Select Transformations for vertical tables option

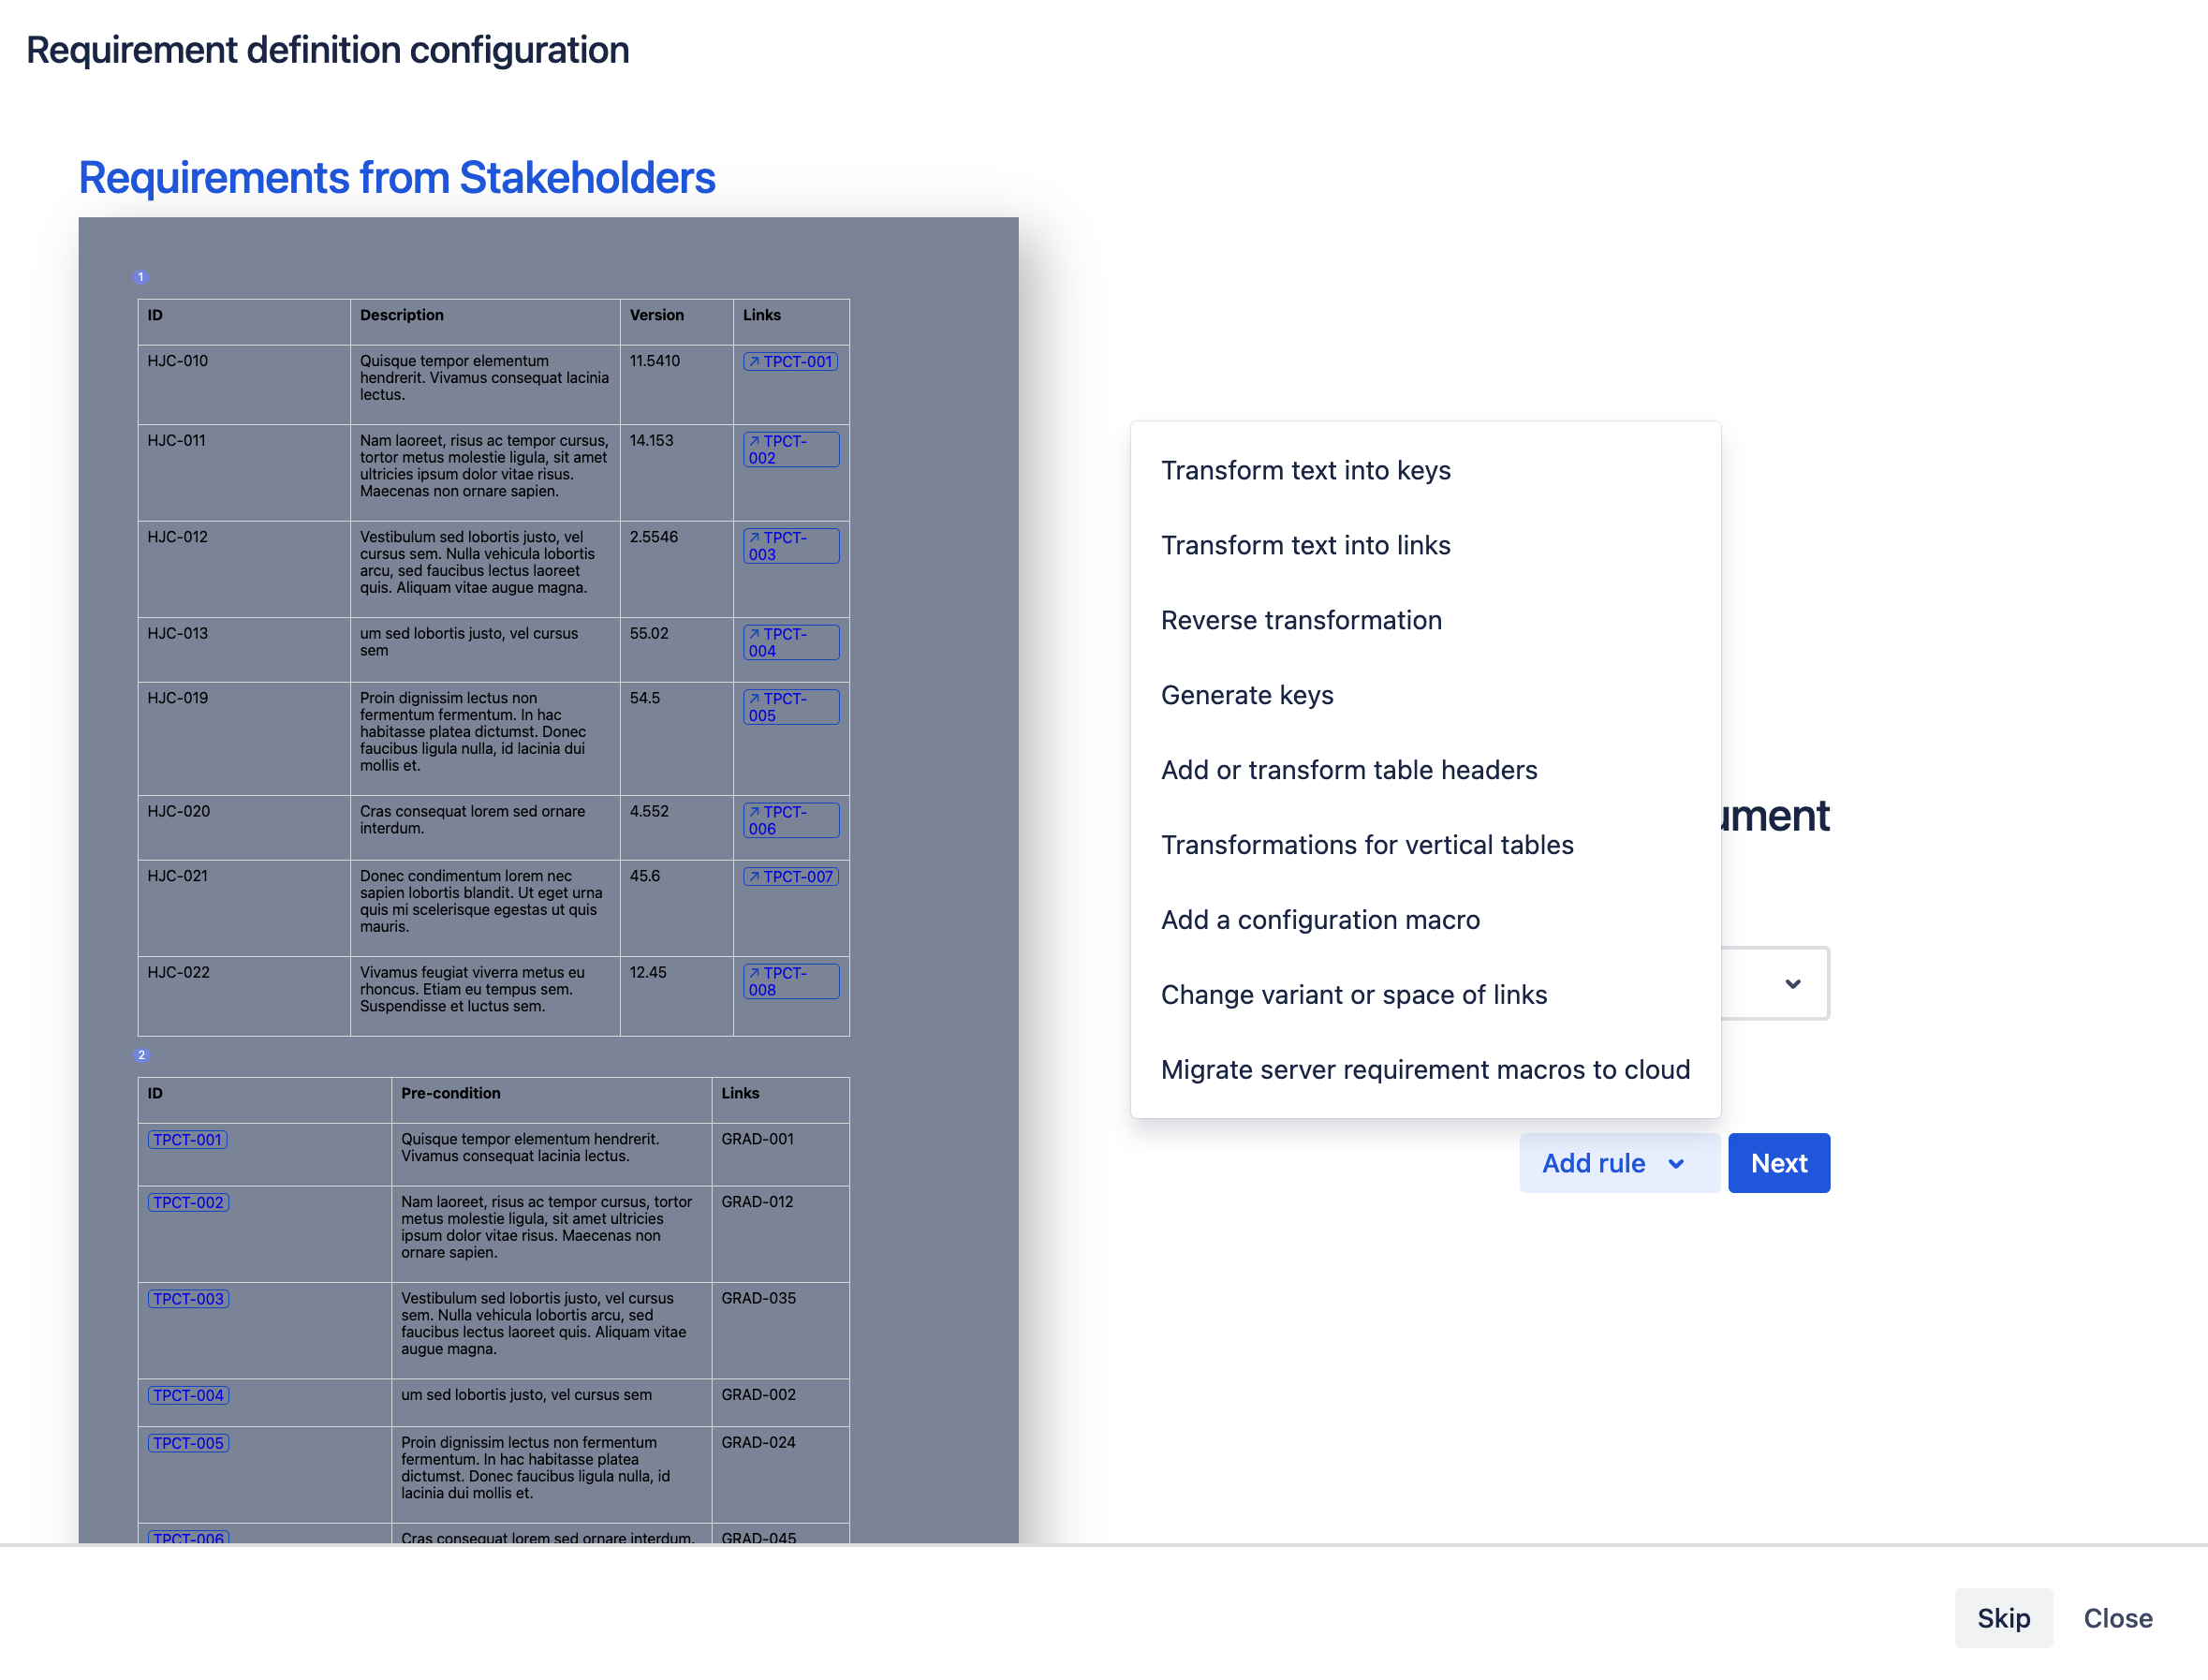pyautogui.click(x=1368, y=844)
